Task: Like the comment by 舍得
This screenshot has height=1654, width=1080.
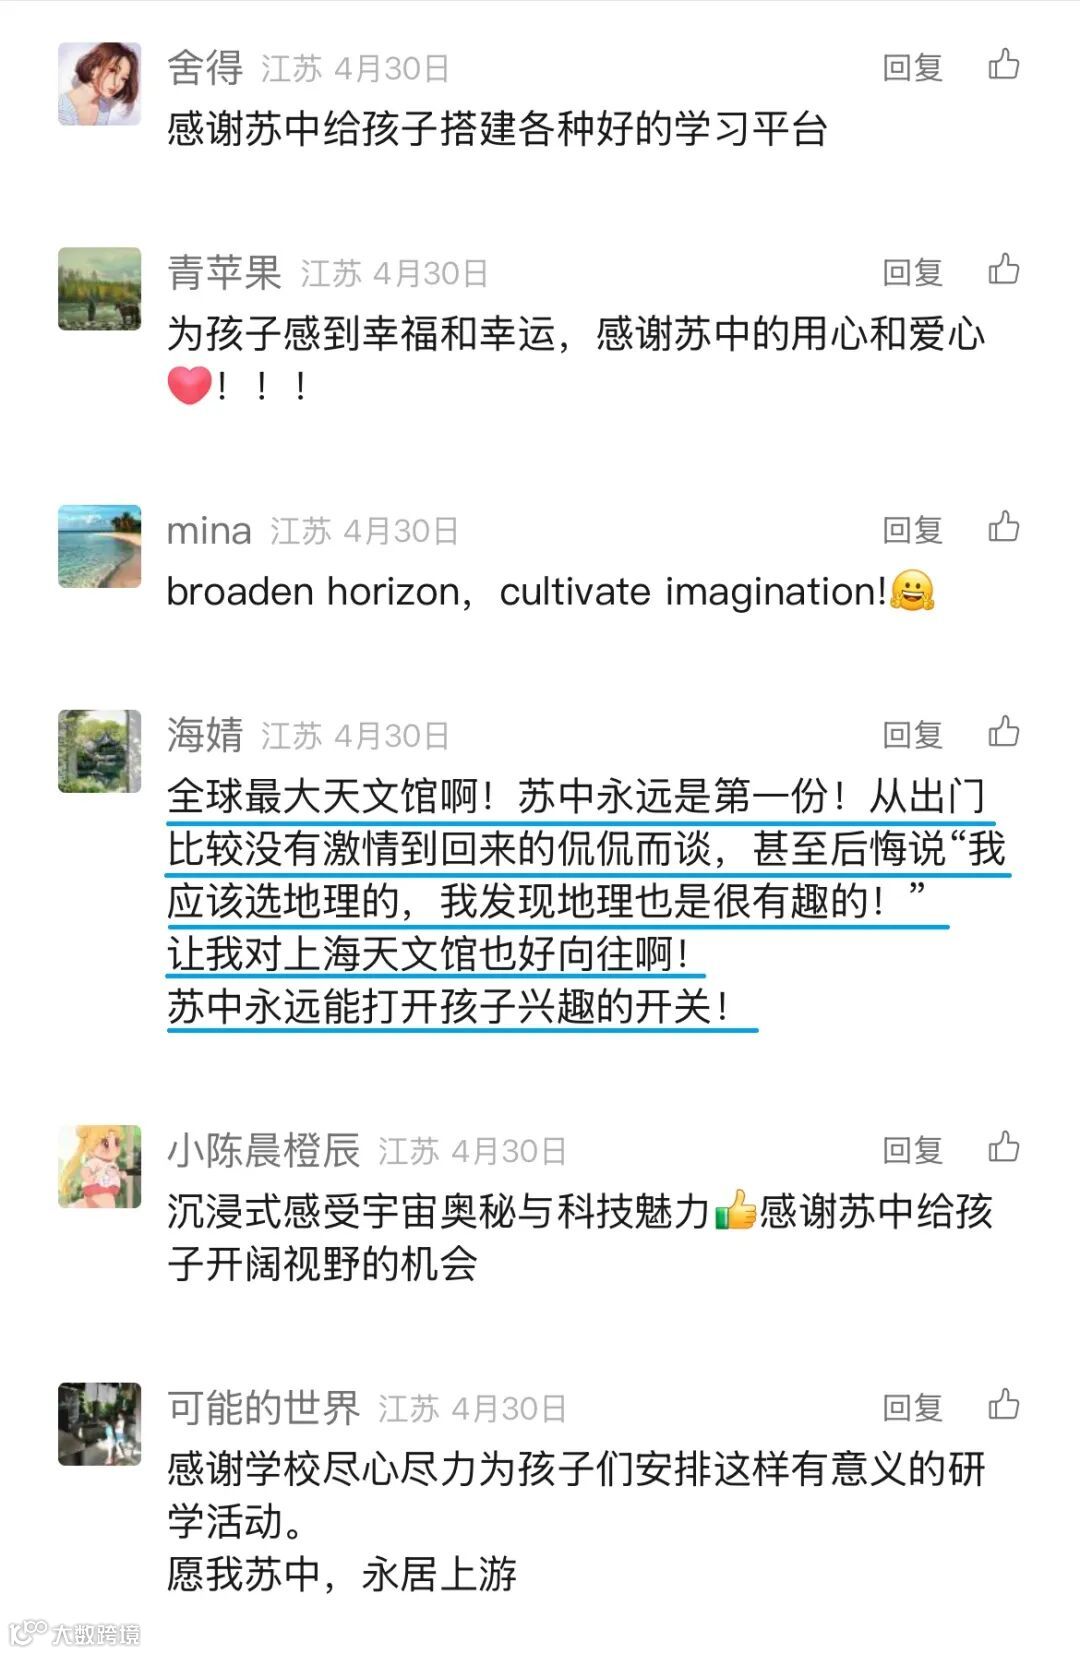Action: [1003, 65]
